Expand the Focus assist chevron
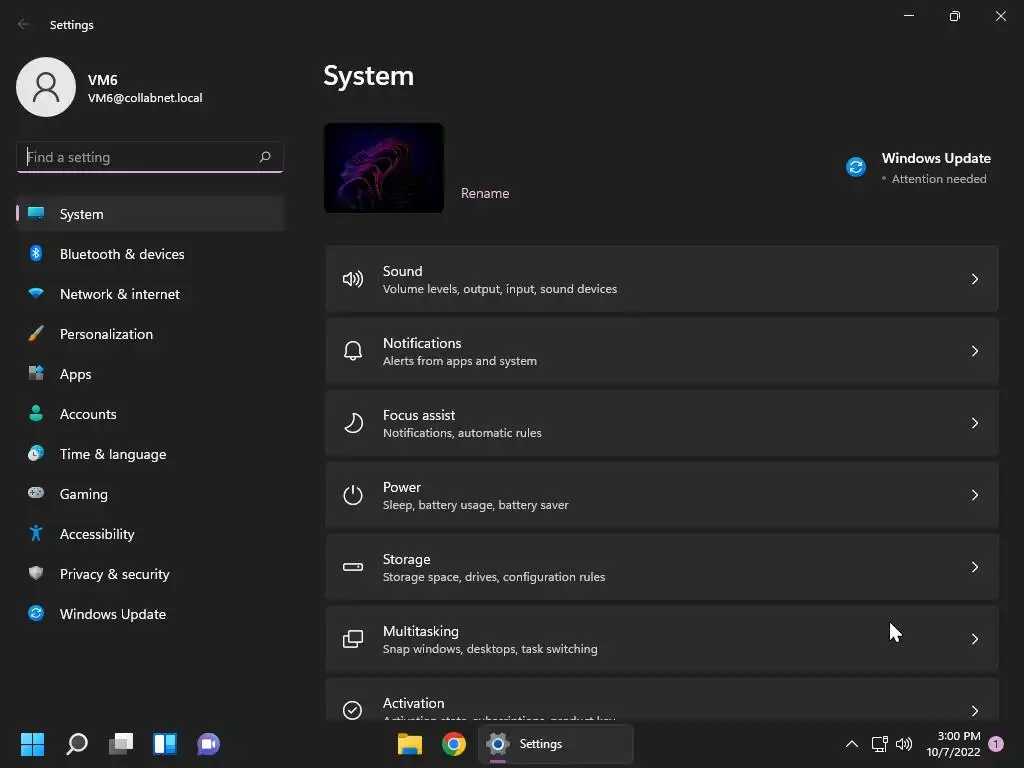 (974, 423)
